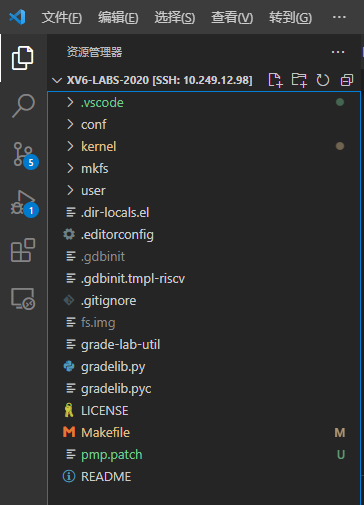Click the New Folder icon

pyautogui.click(x=299, y=80)
